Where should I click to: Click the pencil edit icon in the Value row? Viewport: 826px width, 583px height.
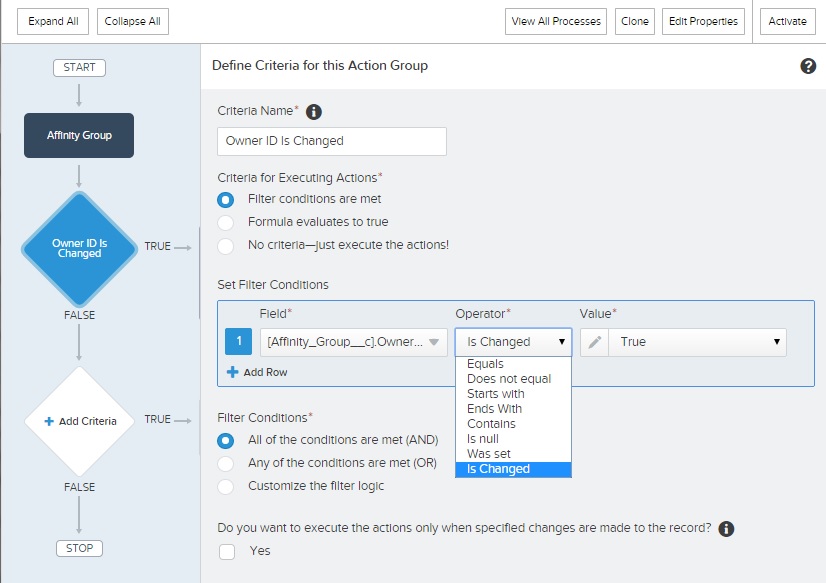593,341
